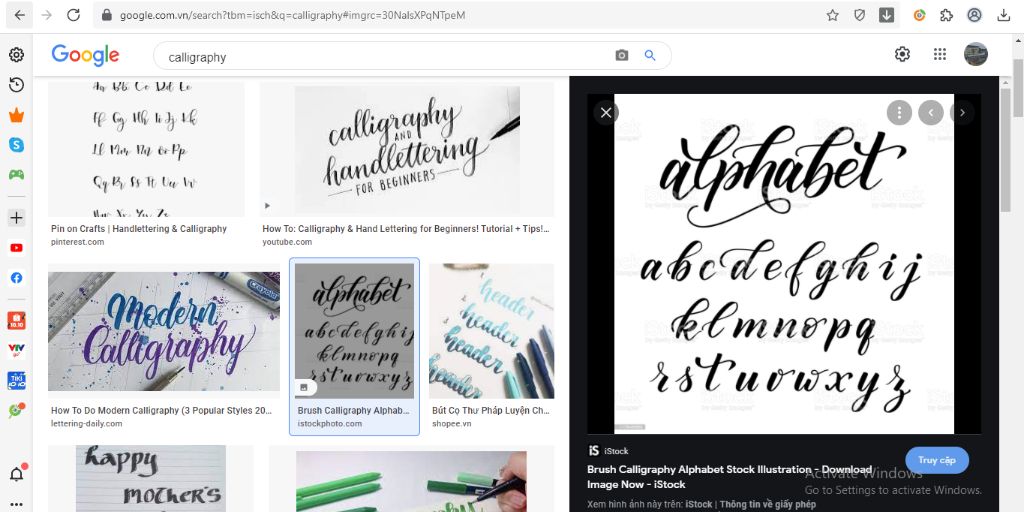The height and width of the screenshot is (512, 1024).
Task: Show the previous image in preview
Action: [931, 112]
